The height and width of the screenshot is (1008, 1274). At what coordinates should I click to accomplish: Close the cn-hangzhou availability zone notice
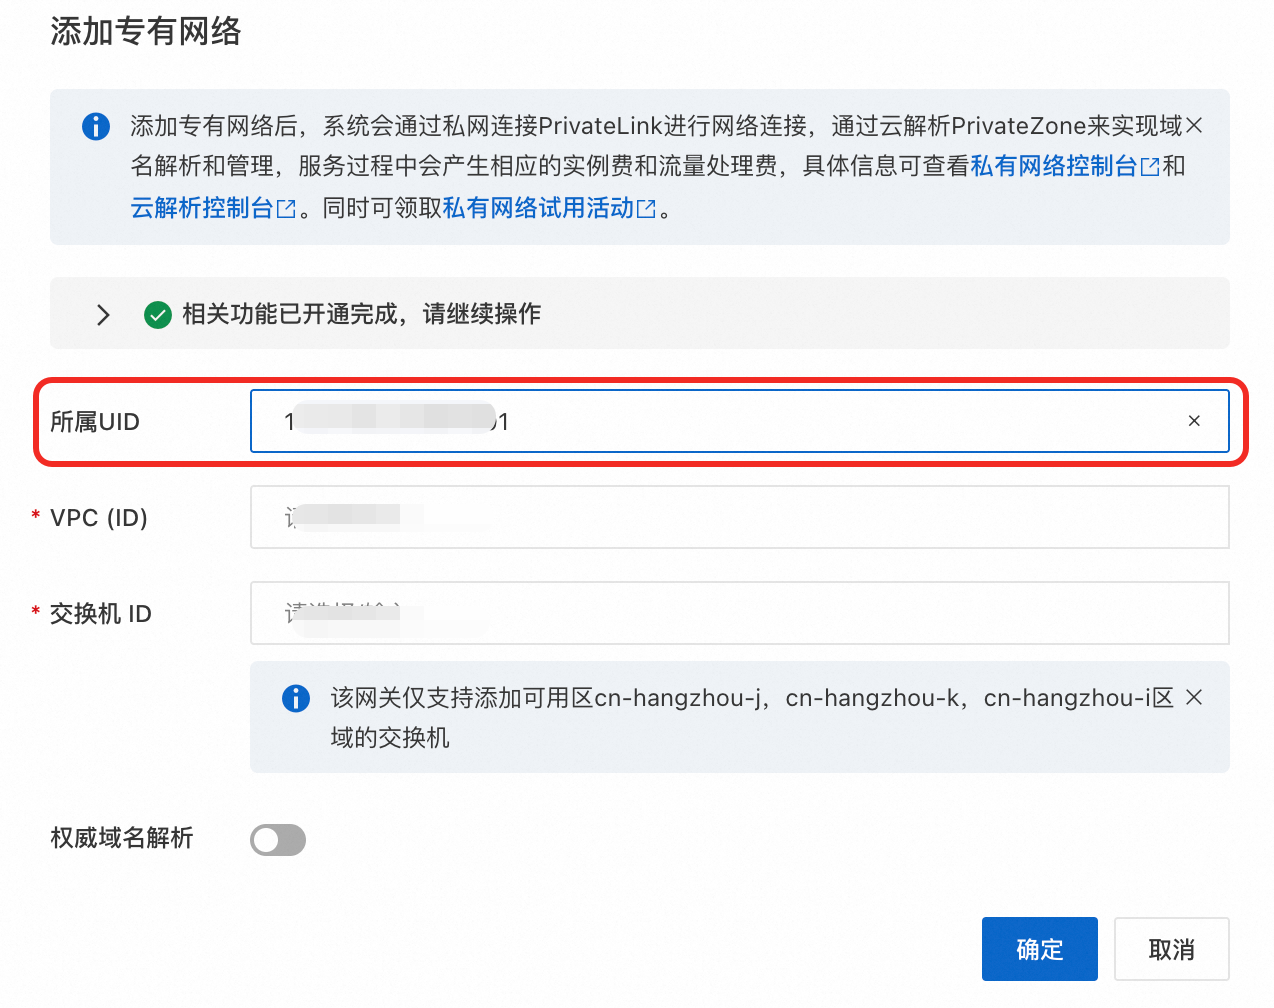(1194, 697)
